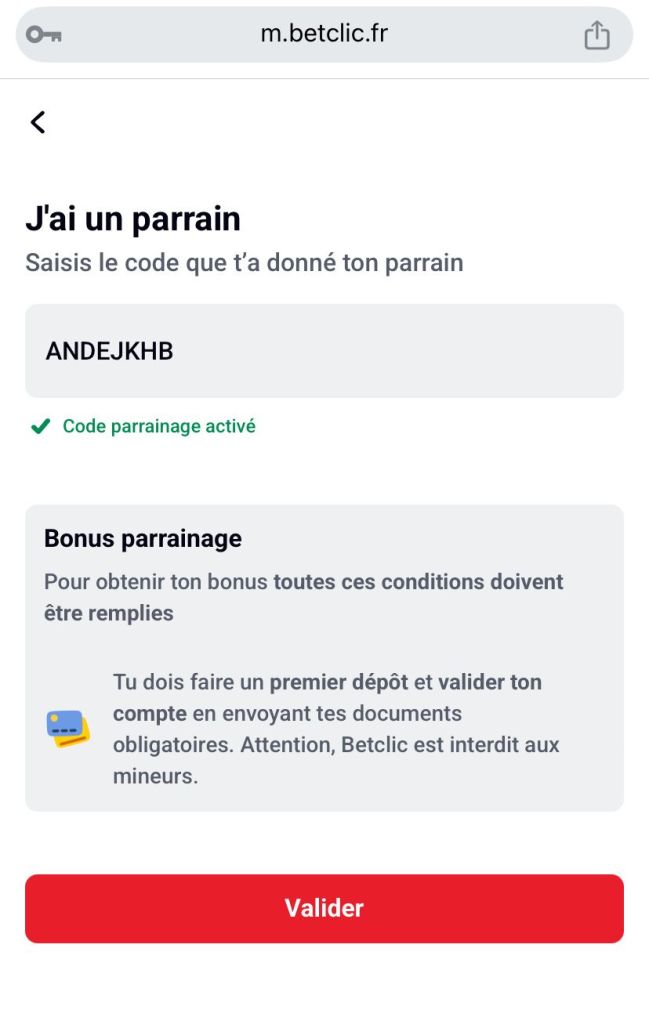Click the 'Bonus parrainage' section title

(x=143, y=539)
